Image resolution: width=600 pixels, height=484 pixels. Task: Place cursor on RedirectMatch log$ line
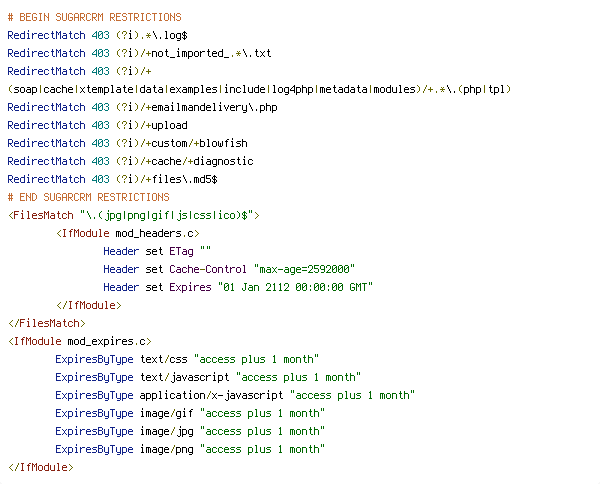[x=98, y=36]
